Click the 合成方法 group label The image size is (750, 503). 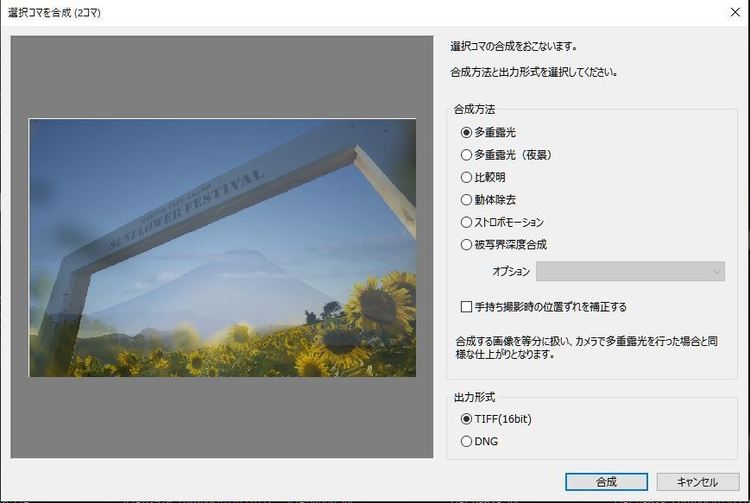pos(474,109)
